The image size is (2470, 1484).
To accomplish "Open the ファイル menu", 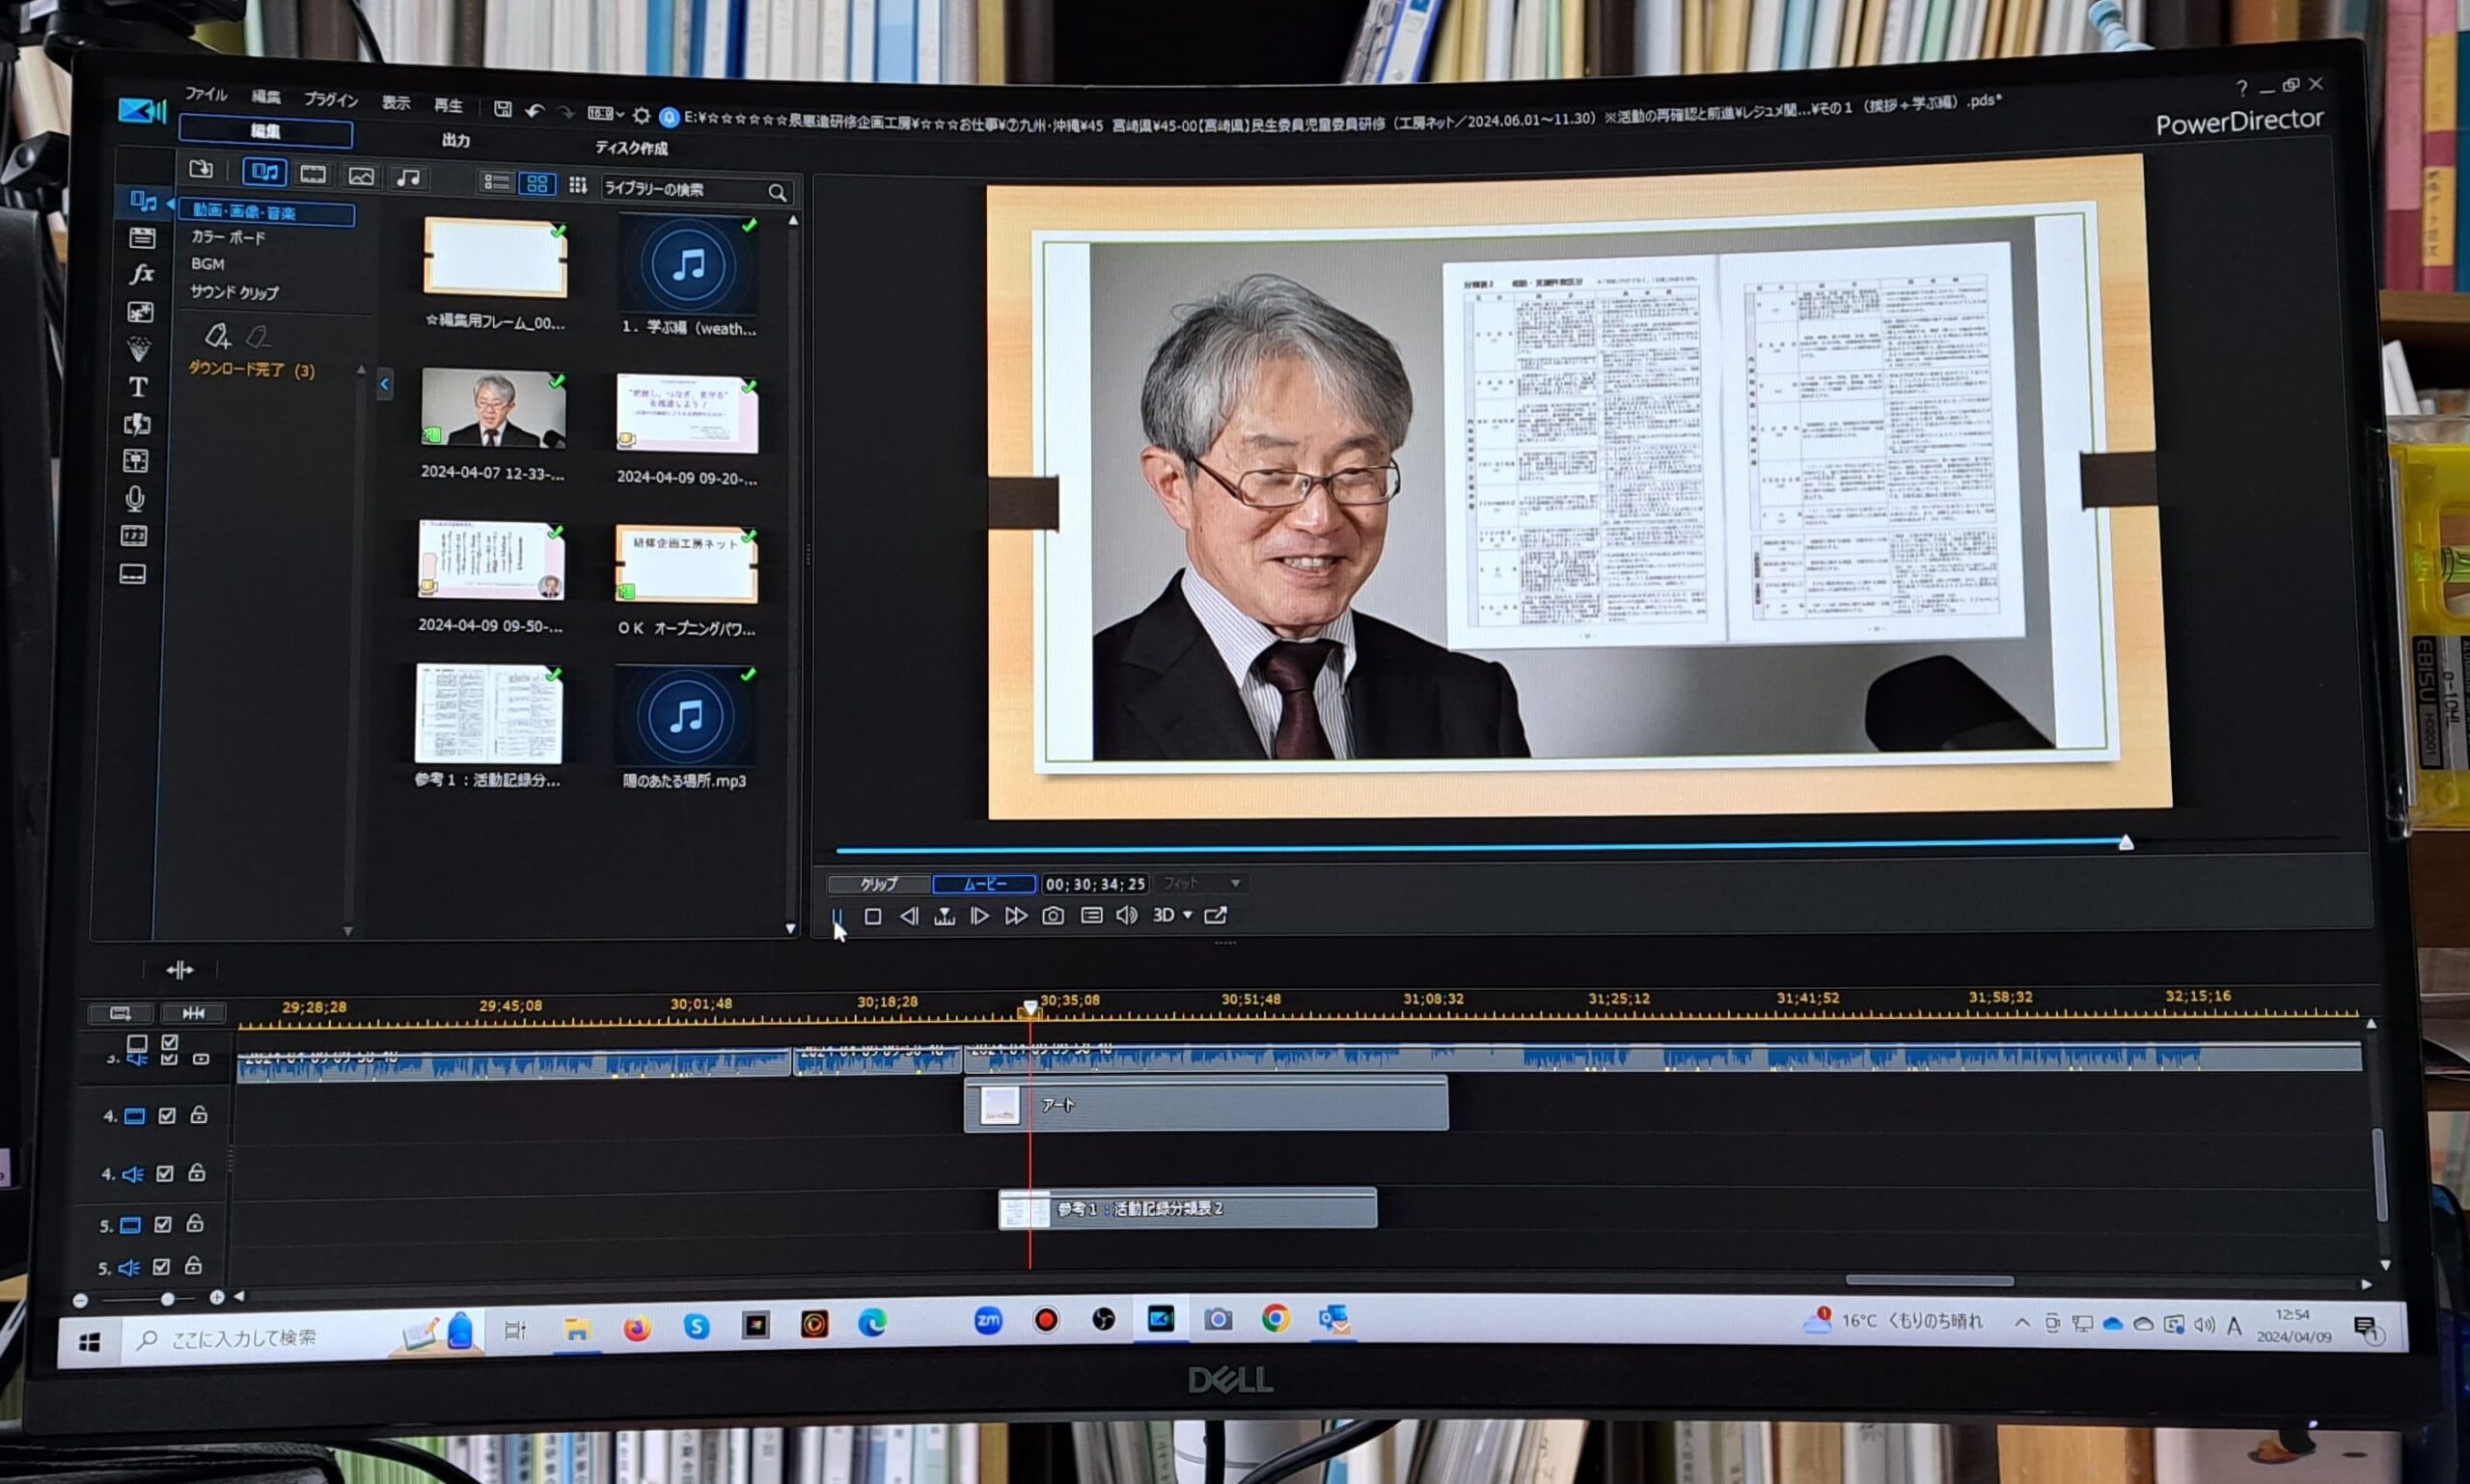I will [x=206, y=95].
